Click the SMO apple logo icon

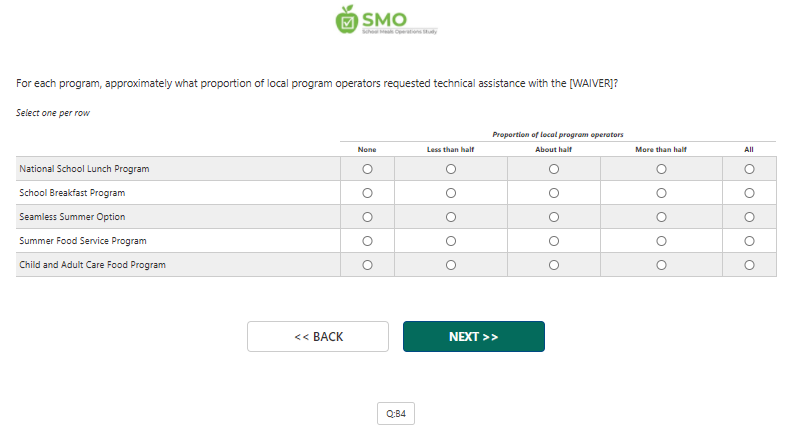coord(347,19)
